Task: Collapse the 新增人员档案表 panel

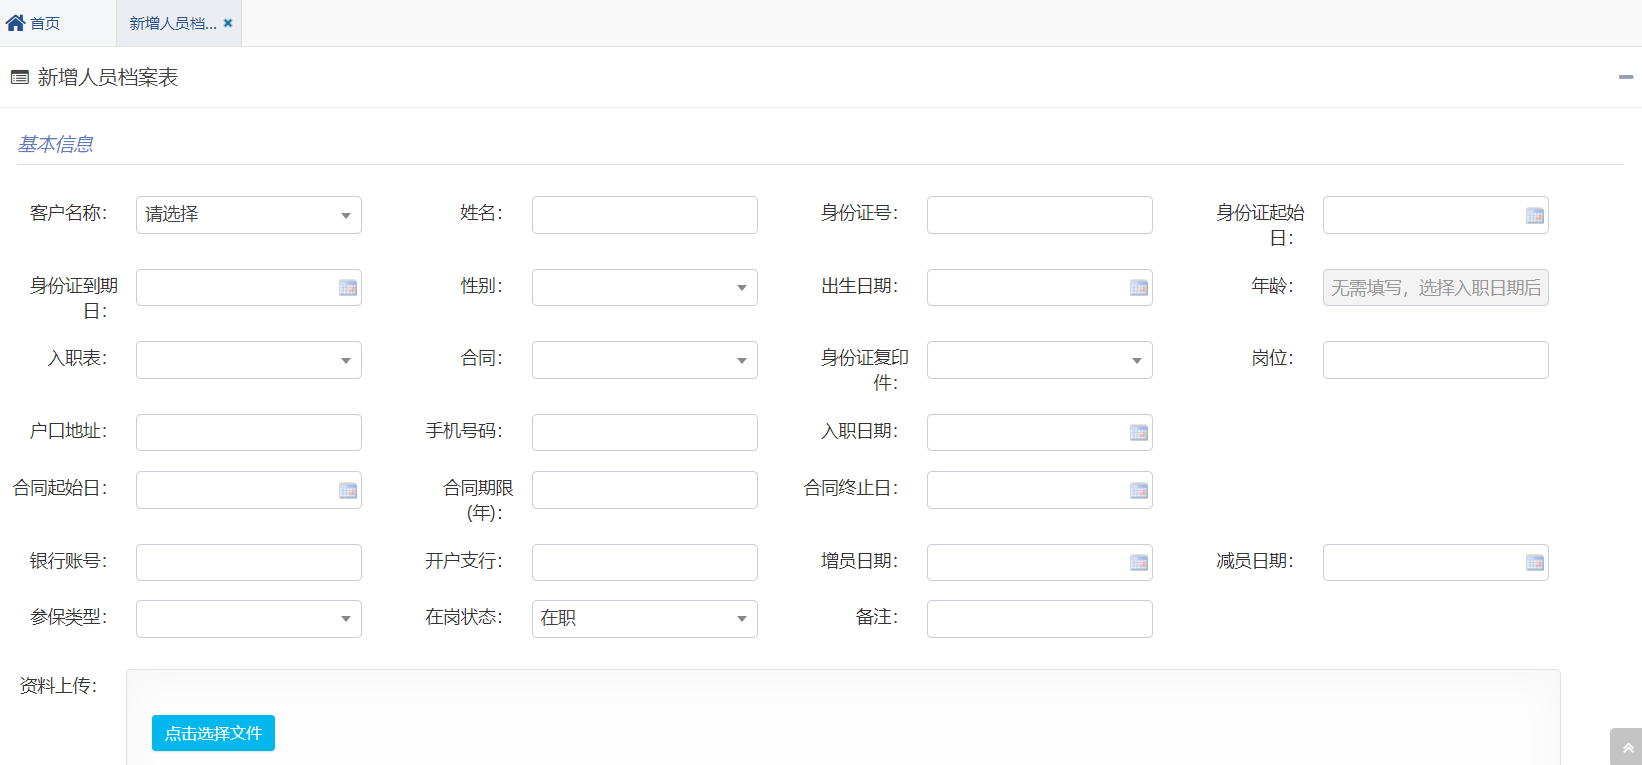Action: pos(1625,77)
